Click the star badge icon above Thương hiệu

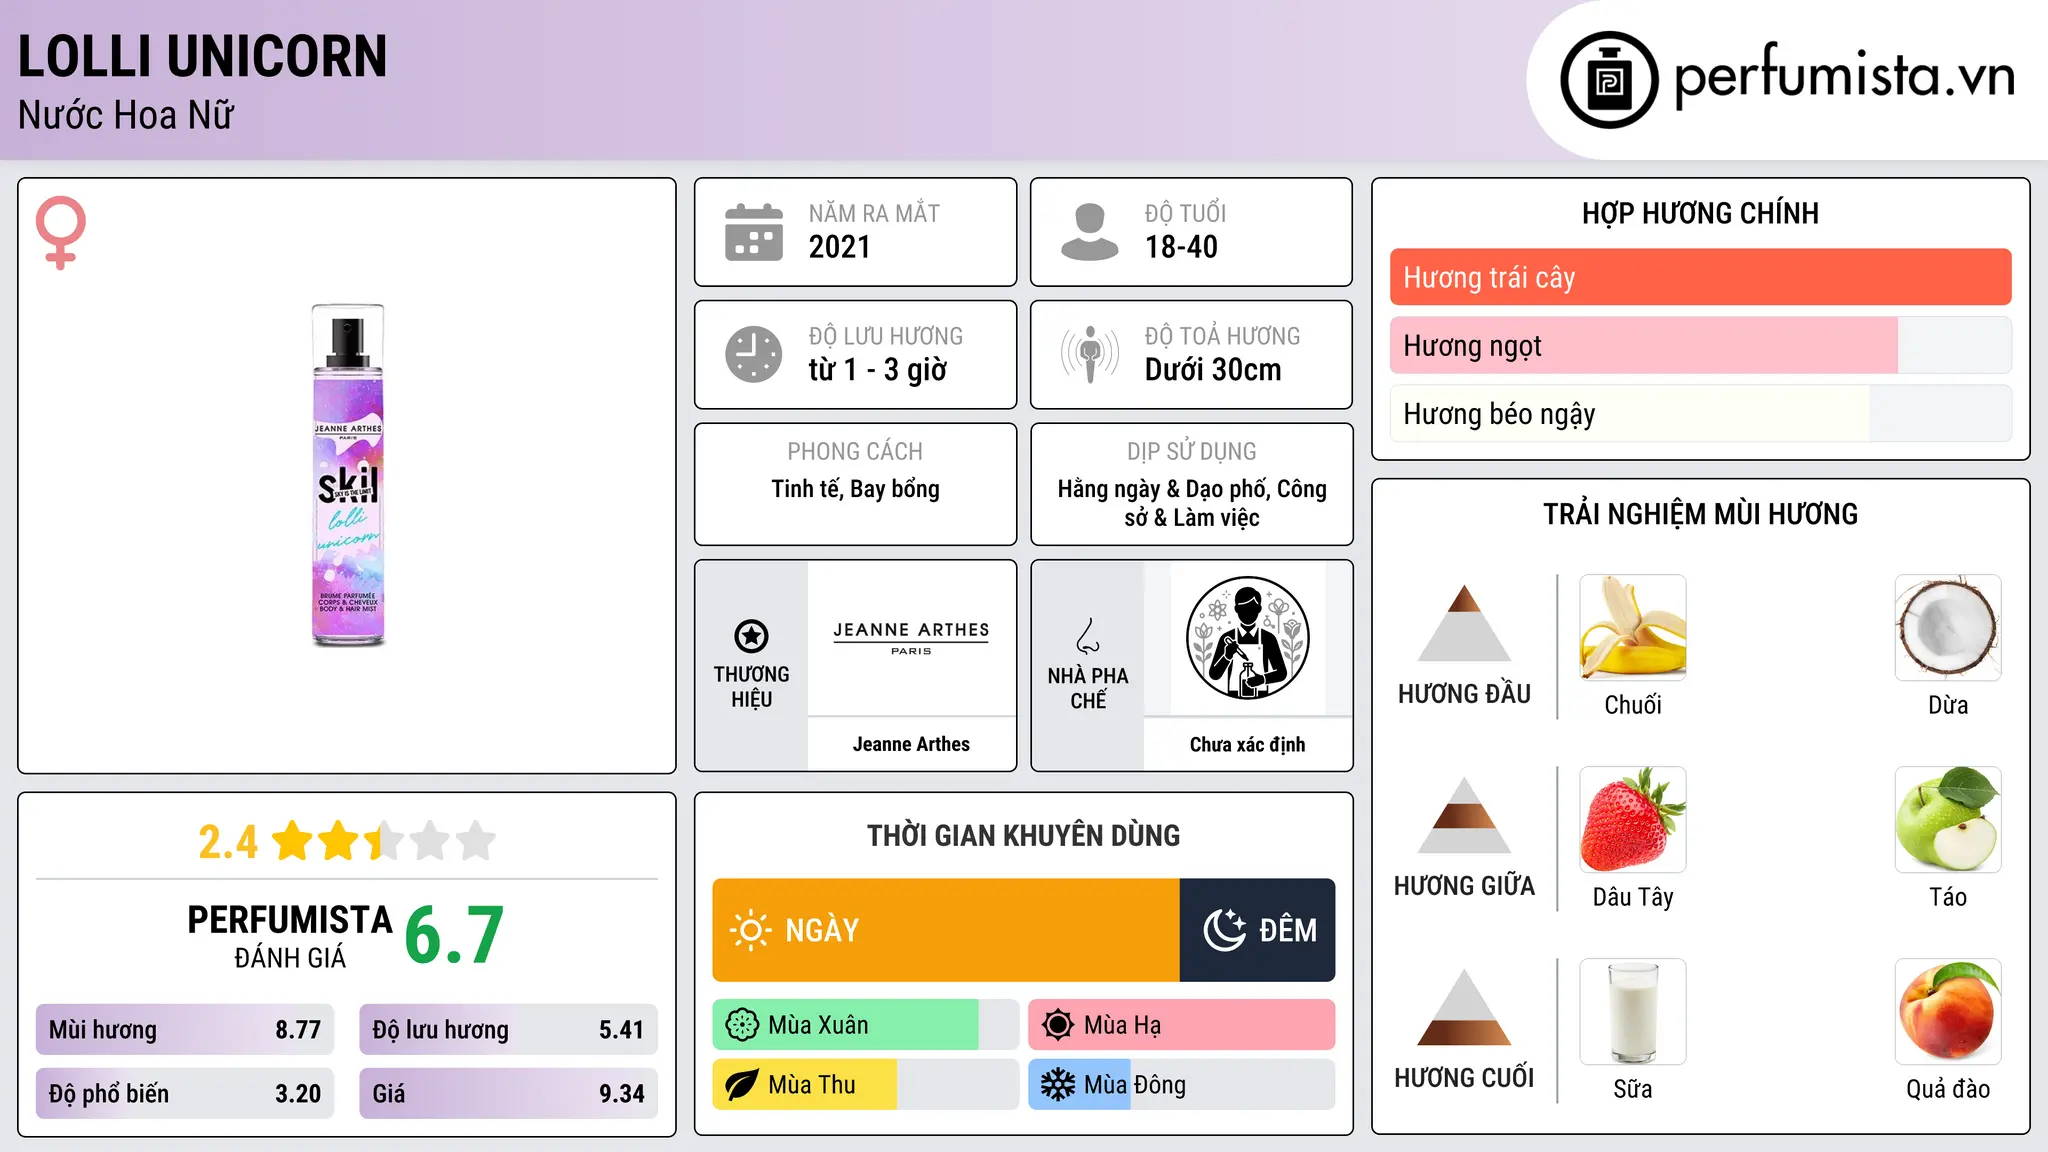coord(751,636)
